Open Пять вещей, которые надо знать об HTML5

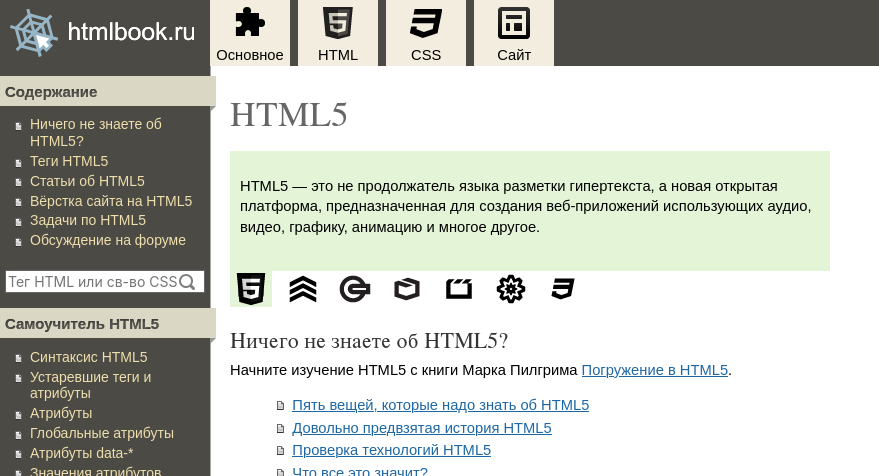(x=441, y=405)
